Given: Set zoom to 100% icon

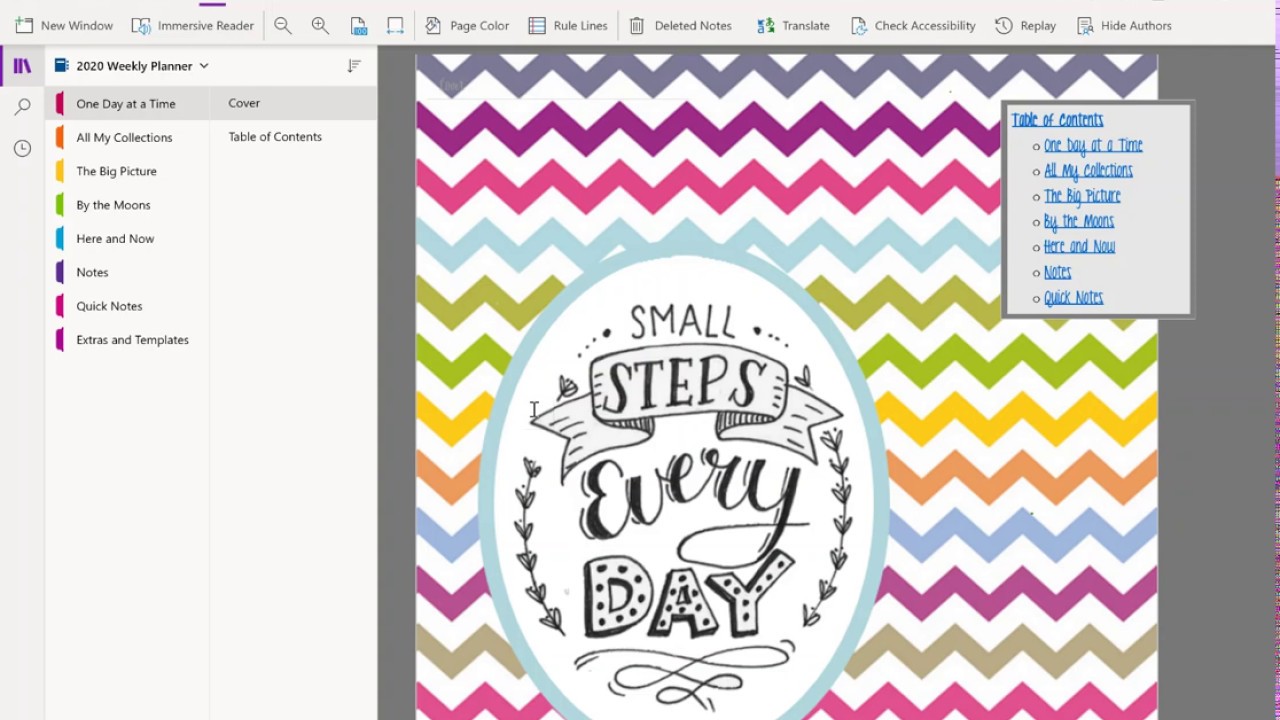Looking at the screenshot, I should pos(358,25).
